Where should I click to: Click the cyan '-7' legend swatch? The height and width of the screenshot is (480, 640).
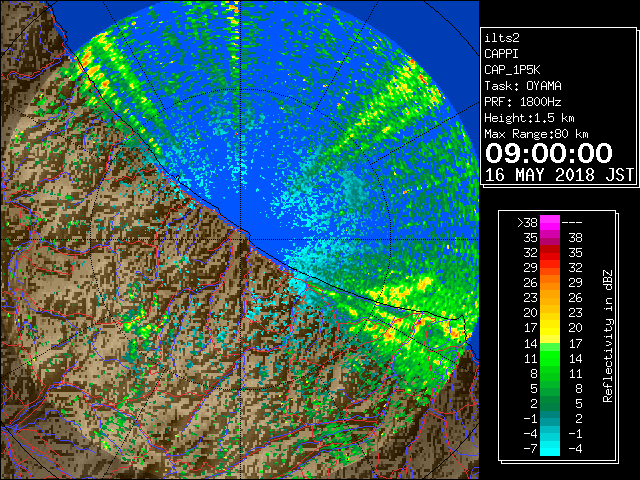coord(550,449)
